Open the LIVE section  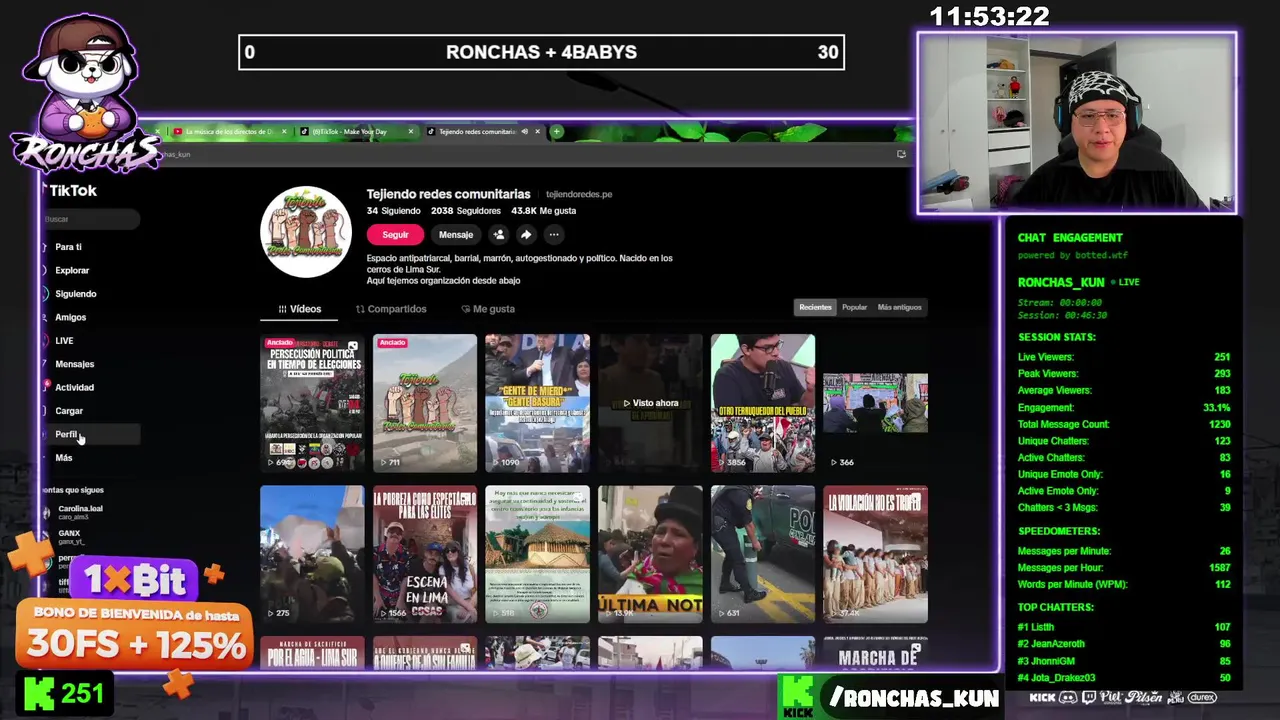[x=64, y=341]
